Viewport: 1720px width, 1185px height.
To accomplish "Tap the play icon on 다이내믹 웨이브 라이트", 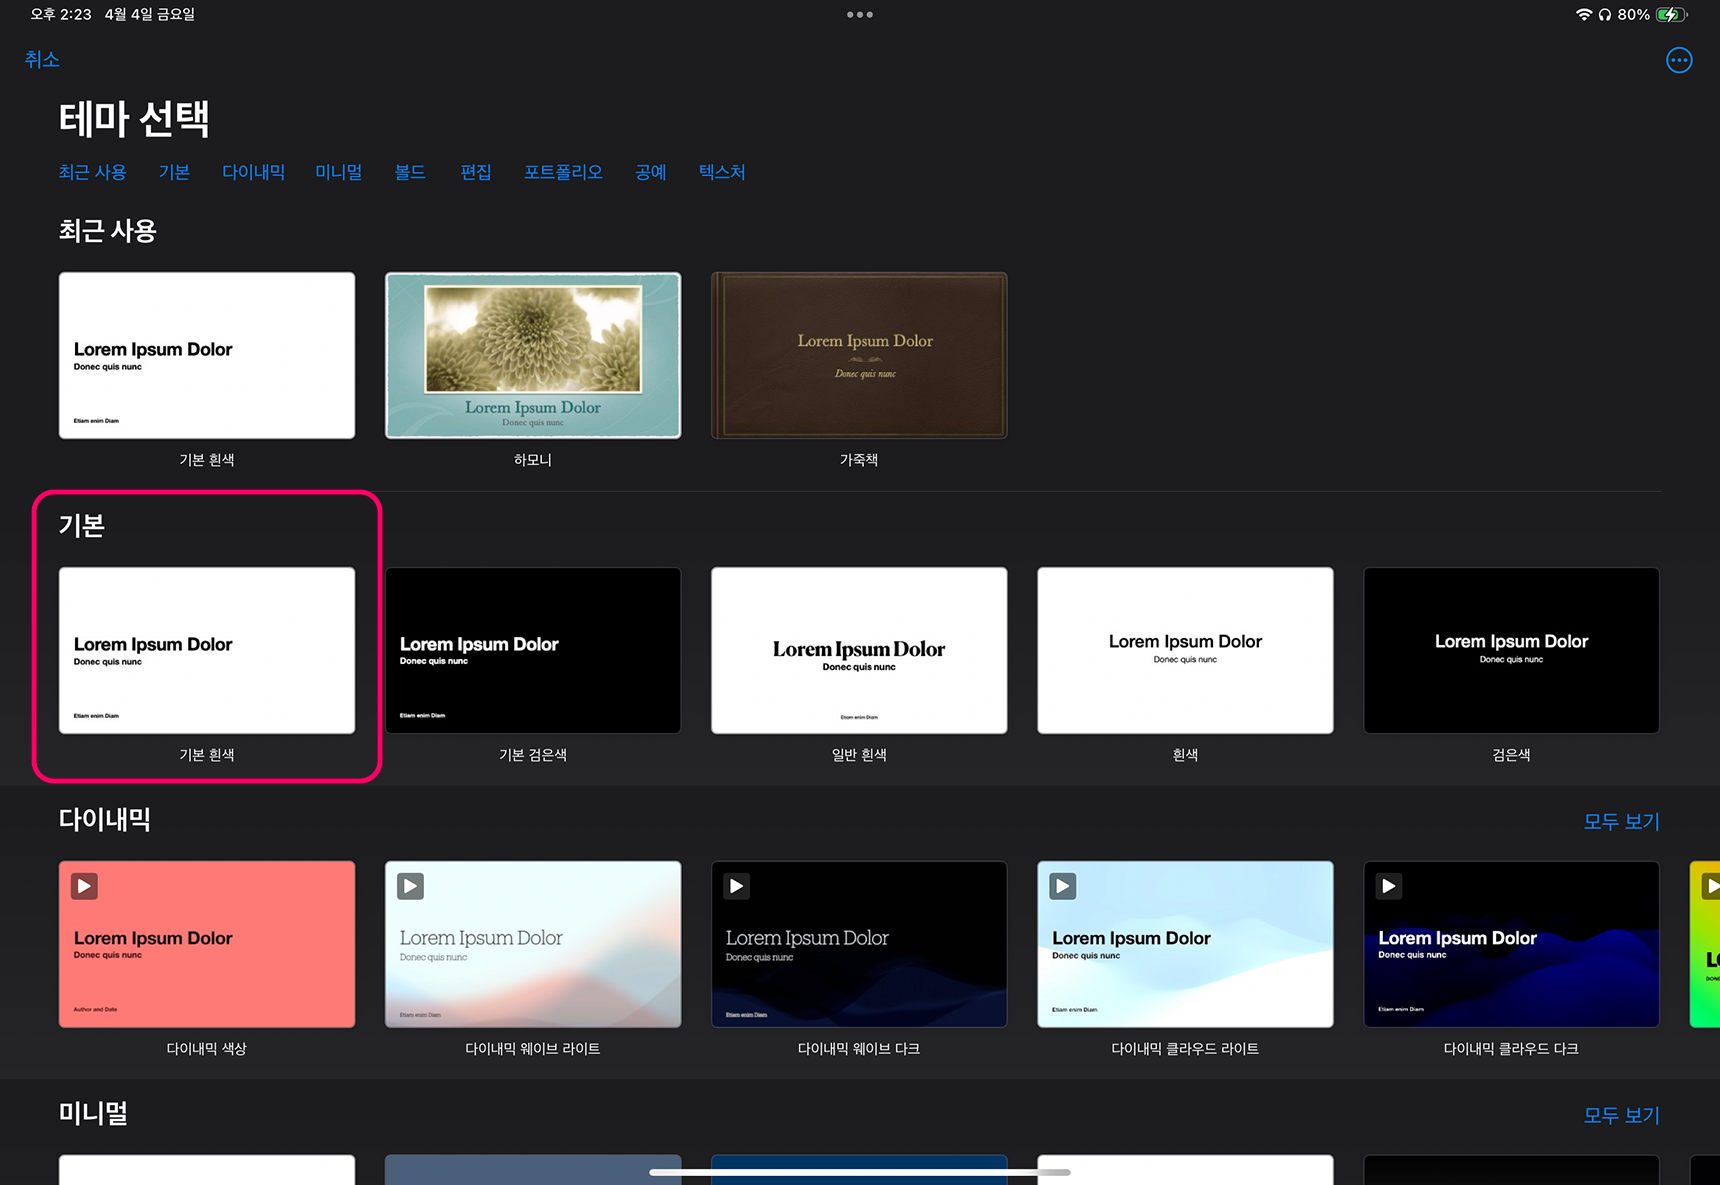I will point(410,886).
